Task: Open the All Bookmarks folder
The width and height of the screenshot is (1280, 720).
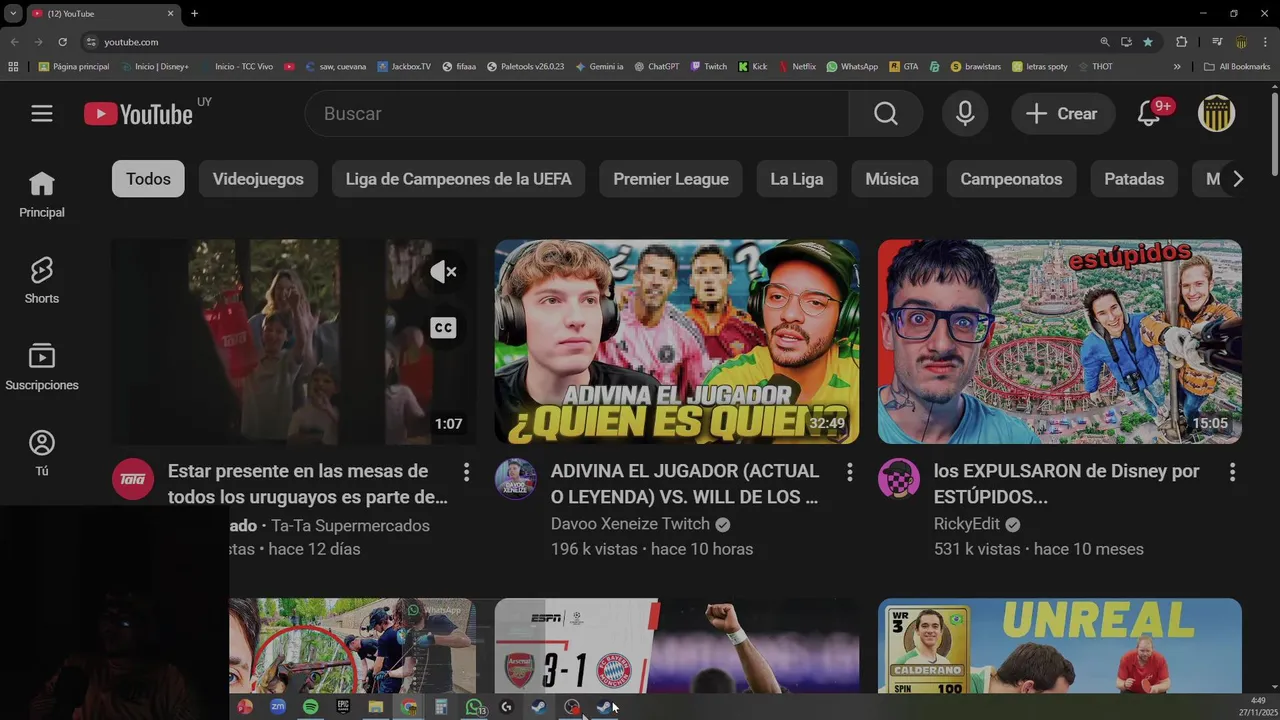Action: [1238, 67]
